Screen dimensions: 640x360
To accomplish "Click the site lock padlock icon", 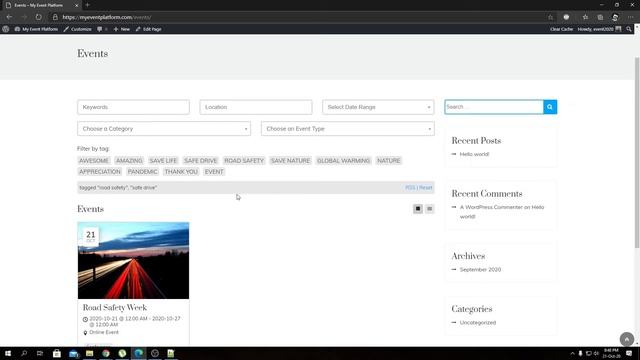I will (55, 17).
